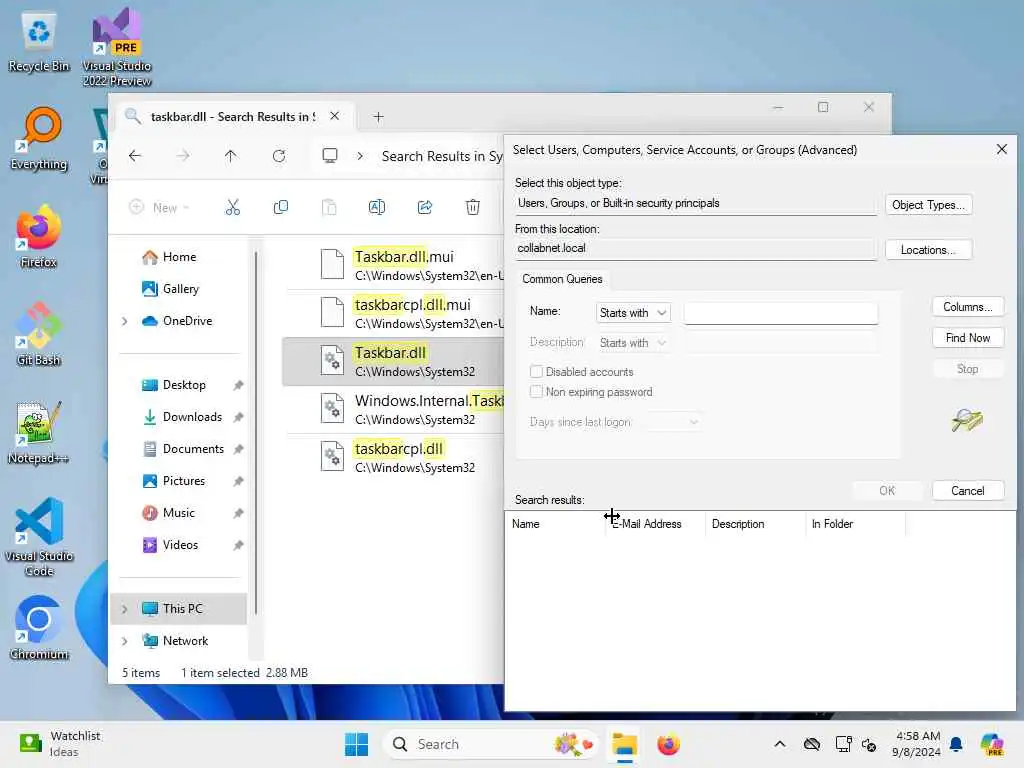Click the Object Types button

[928, 204]
